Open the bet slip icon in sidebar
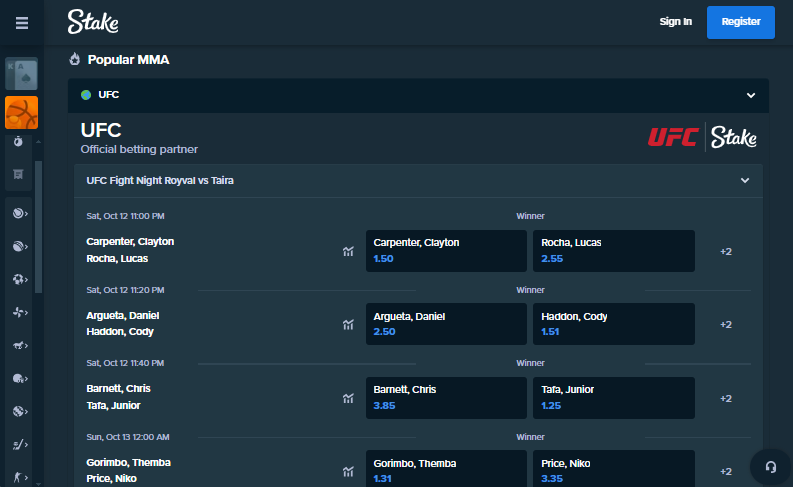The width and height of the screenshot is (793, 487). (x=18, y=174)
